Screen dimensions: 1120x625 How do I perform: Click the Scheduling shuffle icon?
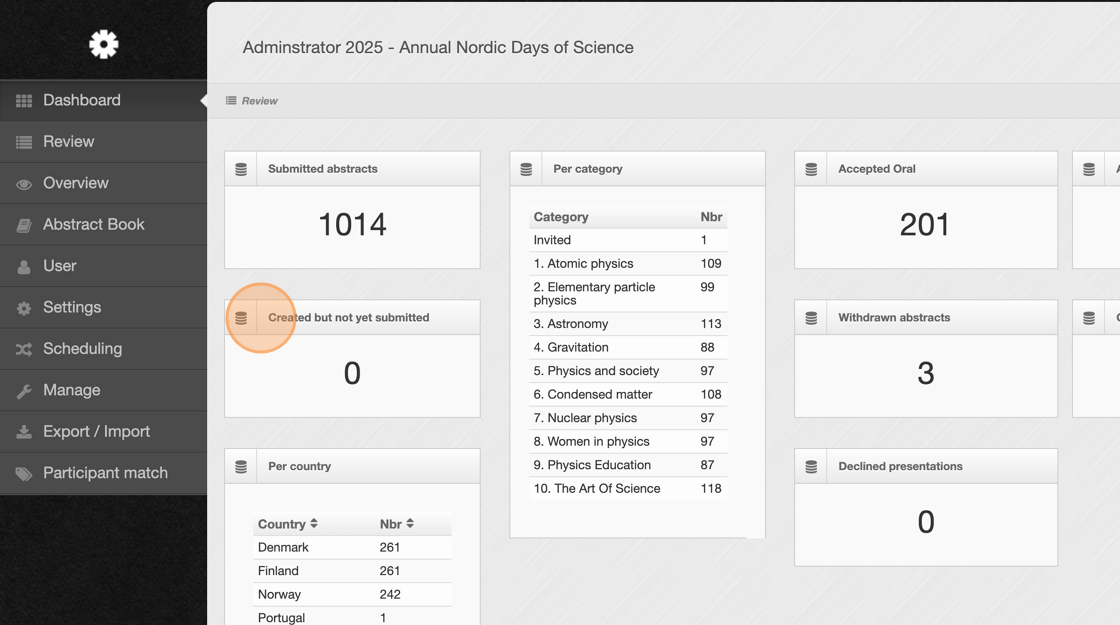pos(24,349)
